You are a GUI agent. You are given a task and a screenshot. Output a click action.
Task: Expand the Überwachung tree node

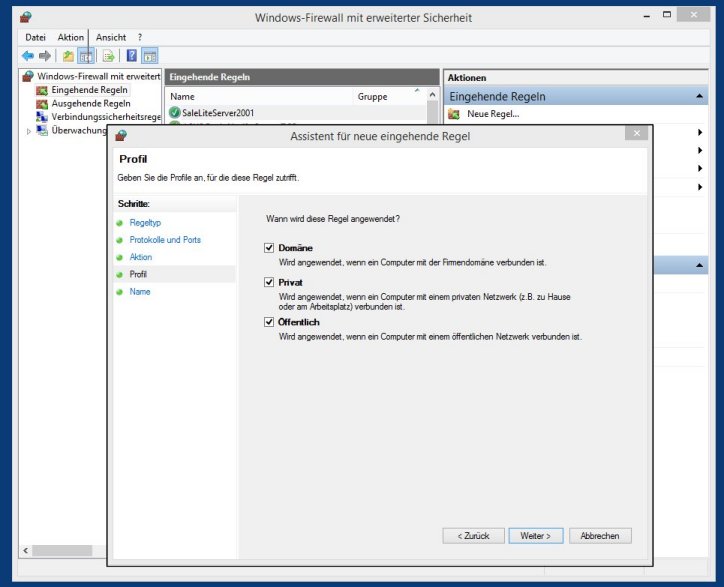click(28, 130)
